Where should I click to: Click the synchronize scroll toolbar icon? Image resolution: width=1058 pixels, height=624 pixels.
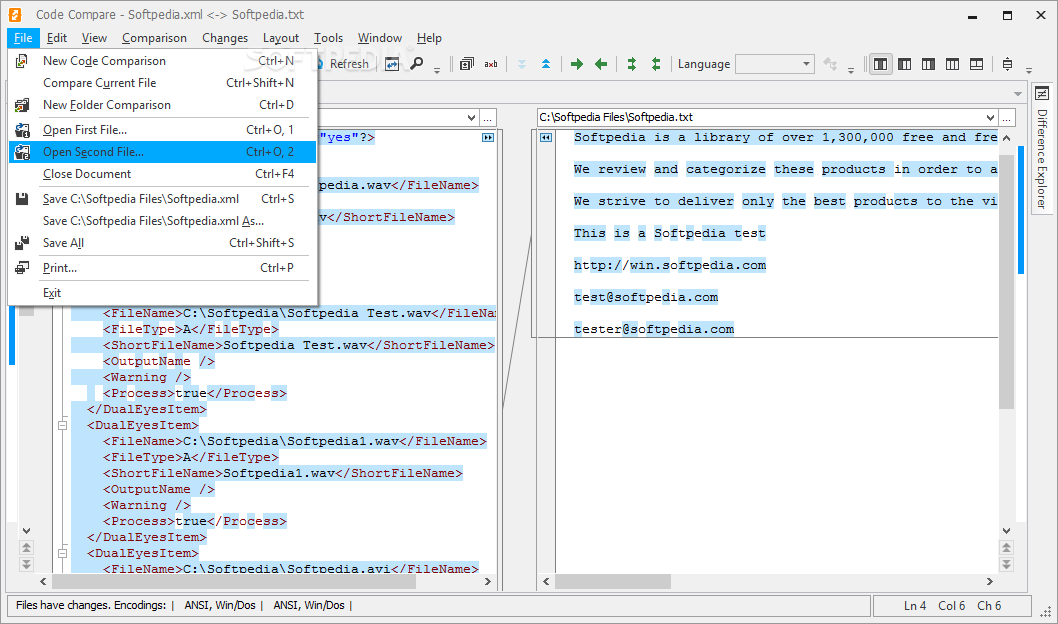(x=1007, y=64)
